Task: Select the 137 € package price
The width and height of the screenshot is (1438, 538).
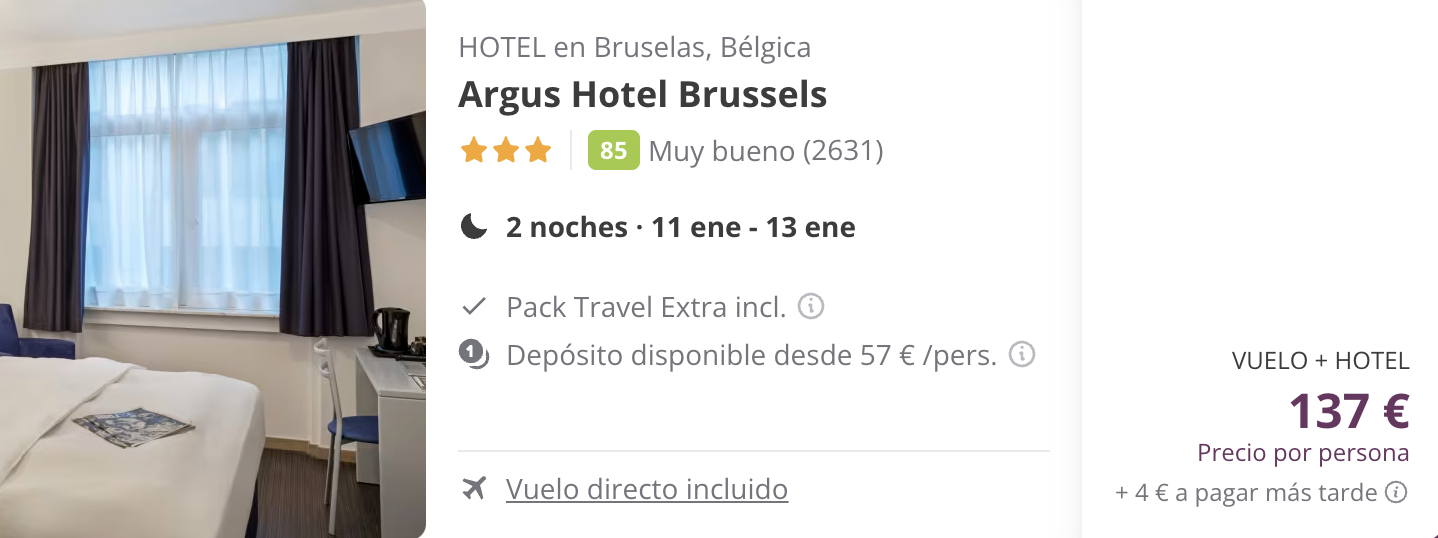Action: [x=1349, y=411]
